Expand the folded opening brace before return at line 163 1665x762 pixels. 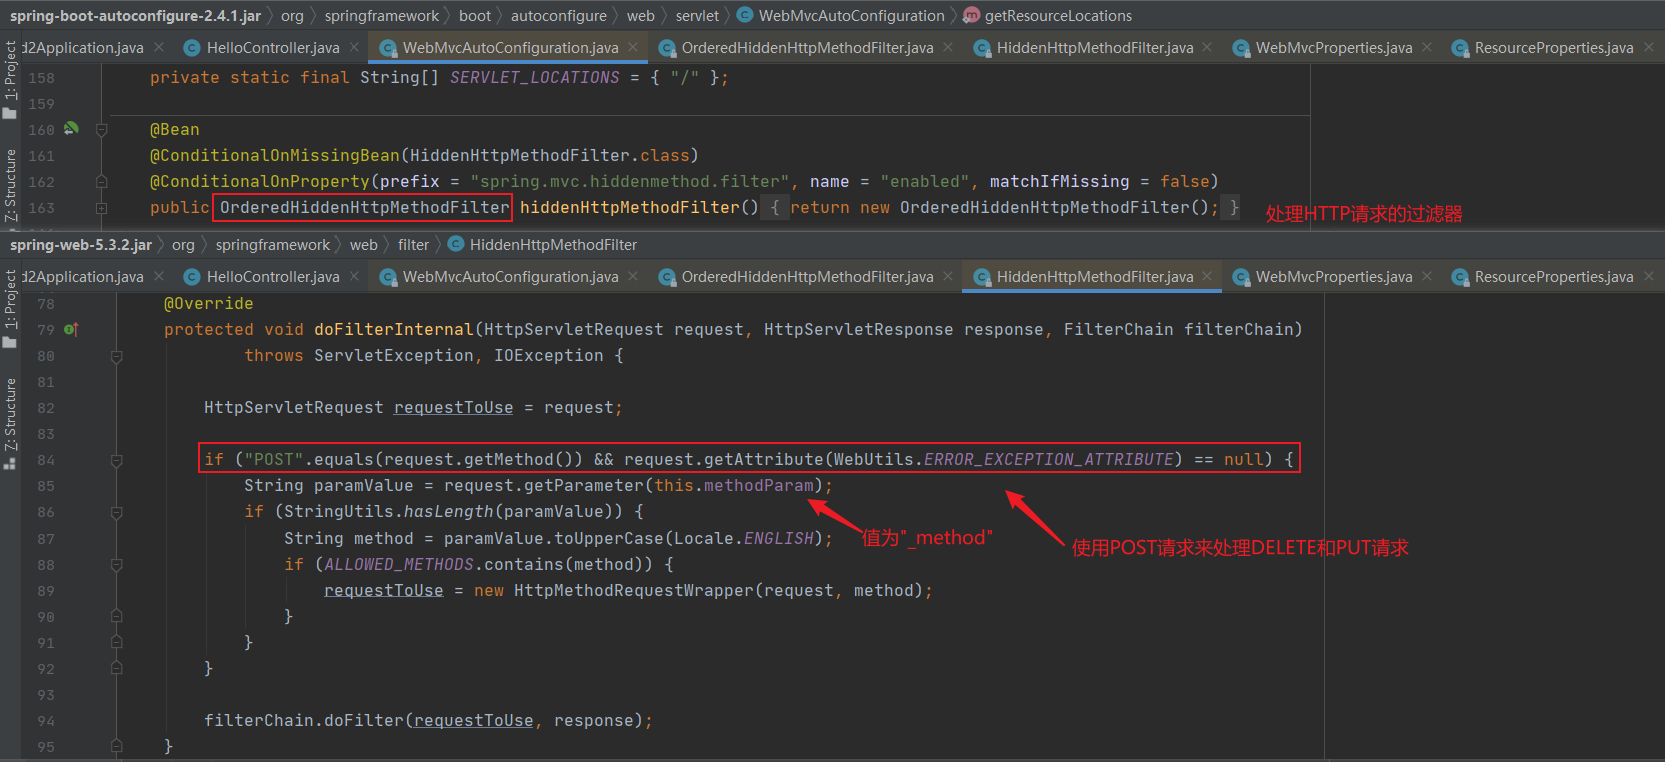tap(775, 207)
